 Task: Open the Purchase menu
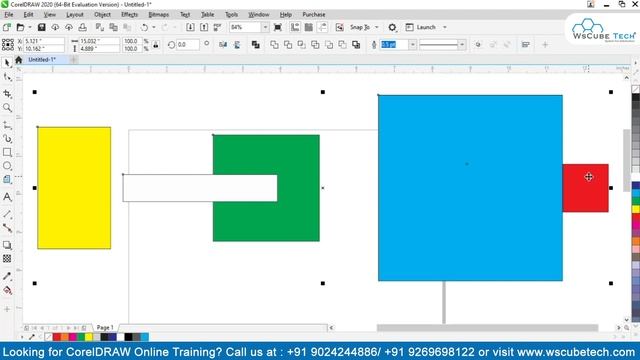coord(313,14)
